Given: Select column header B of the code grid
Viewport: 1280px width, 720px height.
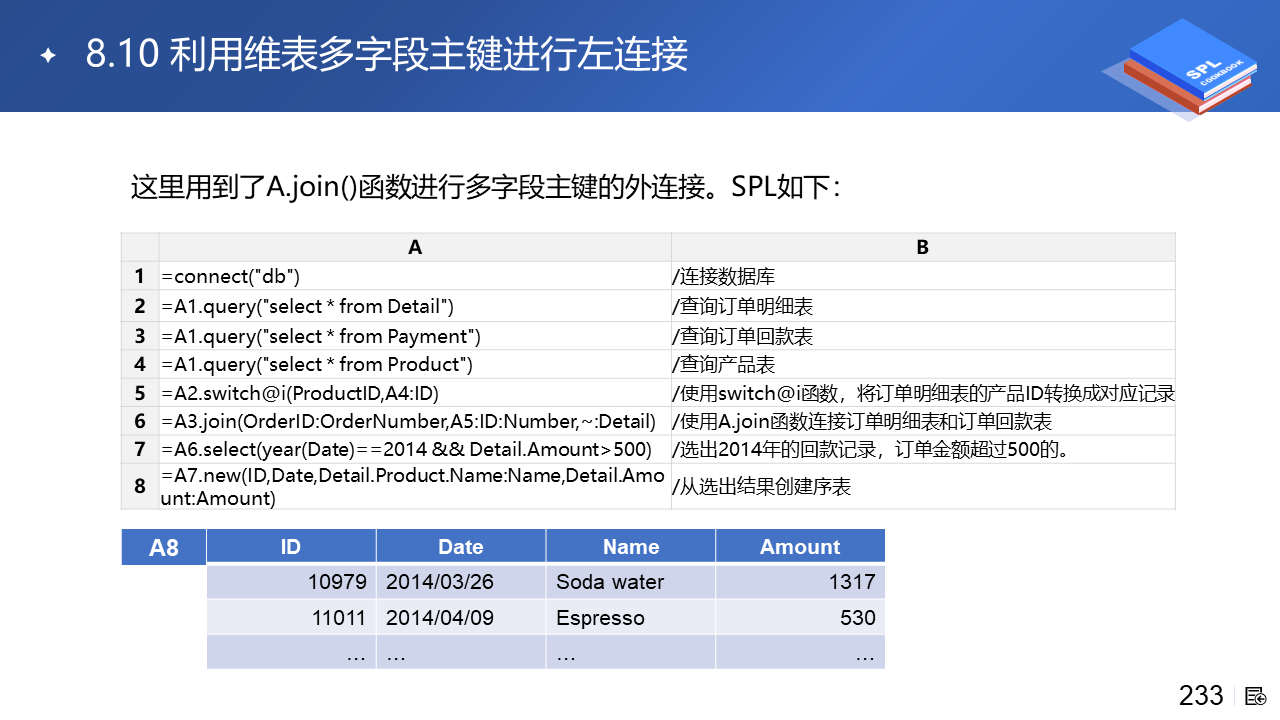Looking at the screenshot, I should click(923, 247).
